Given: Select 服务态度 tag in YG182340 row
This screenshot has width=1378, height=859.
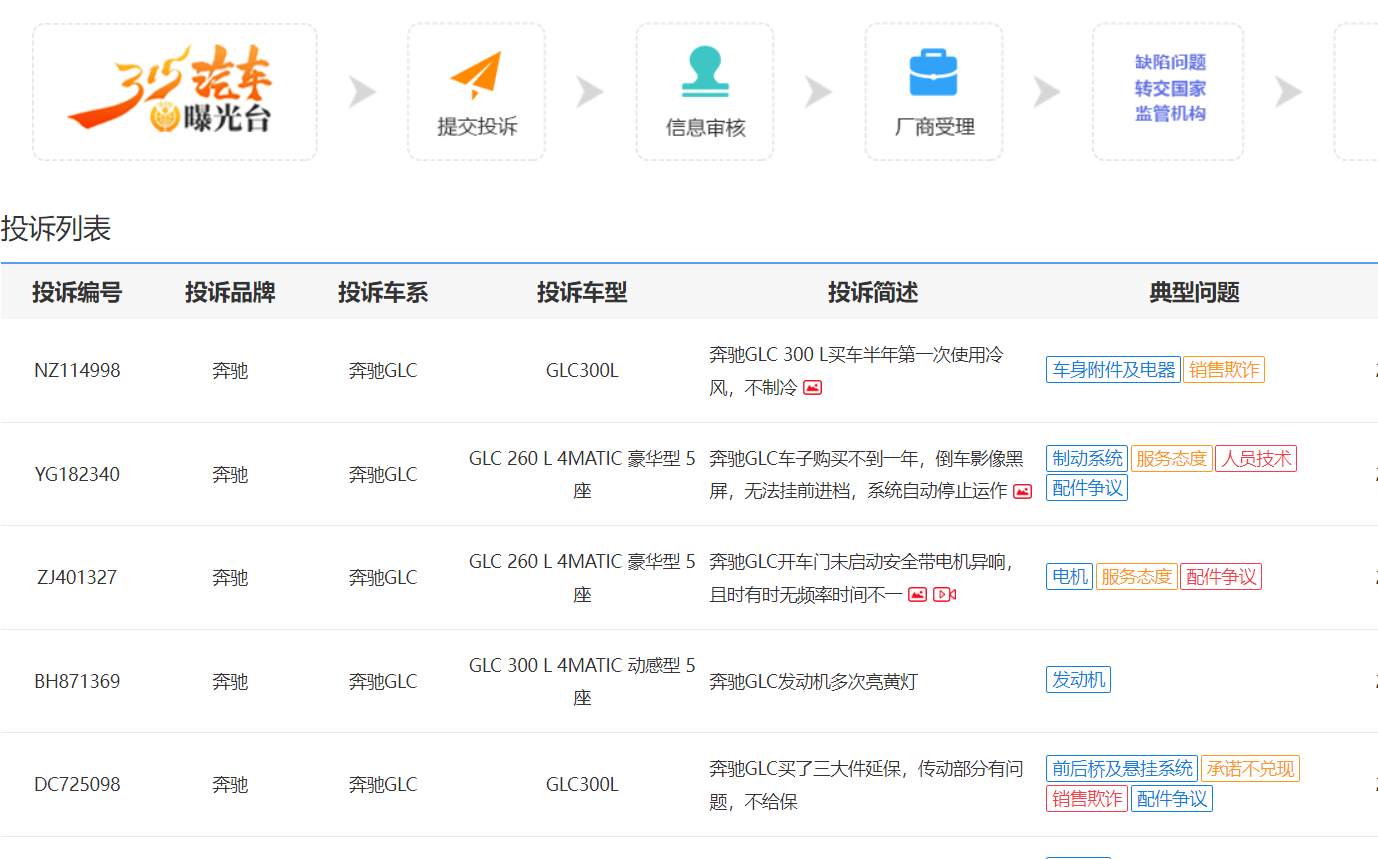Looking at the screenshot, I should pyautogui.click(x=1171, y=459).
